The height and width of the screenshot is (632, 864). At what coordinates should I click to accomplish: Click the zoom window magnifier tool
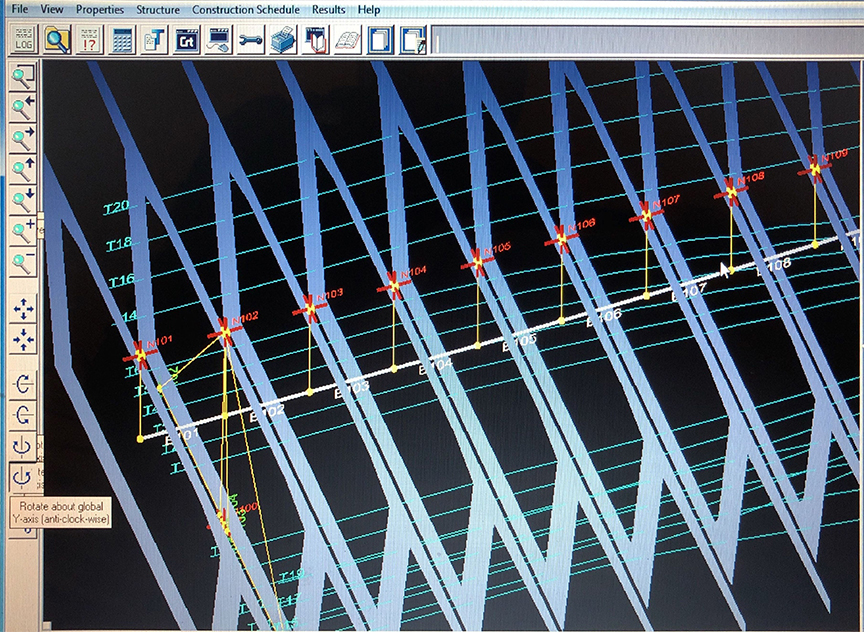point(22,76)
